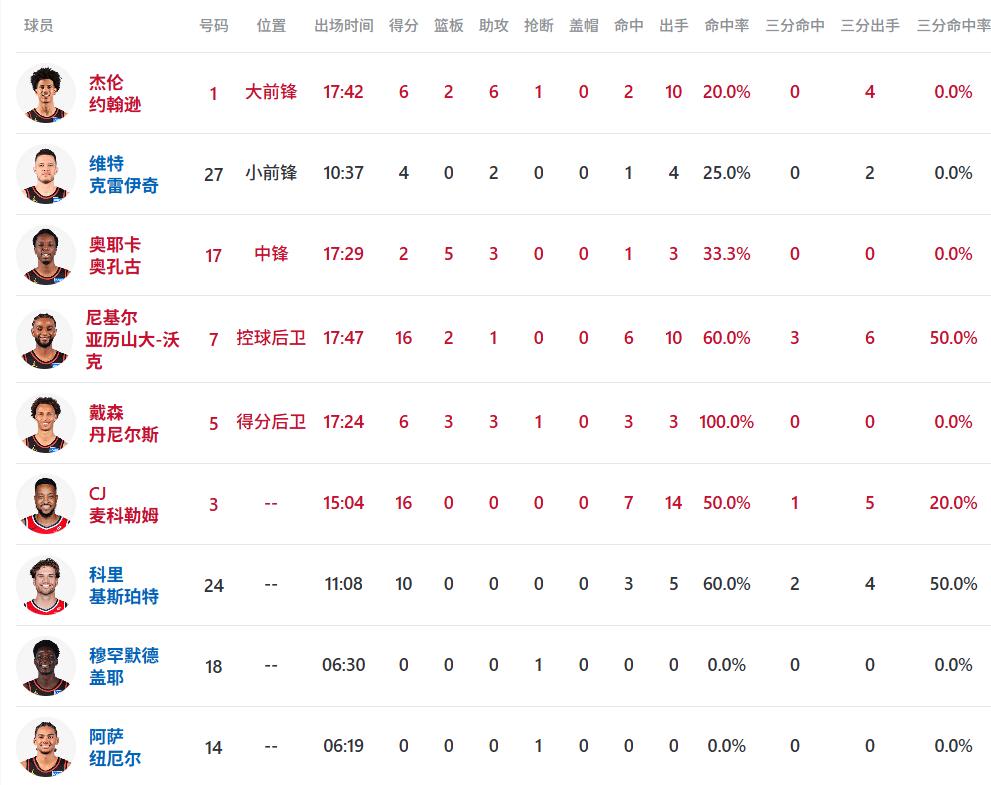Click CJ 麦科勒姆's headshot image

tap(46, 504)
